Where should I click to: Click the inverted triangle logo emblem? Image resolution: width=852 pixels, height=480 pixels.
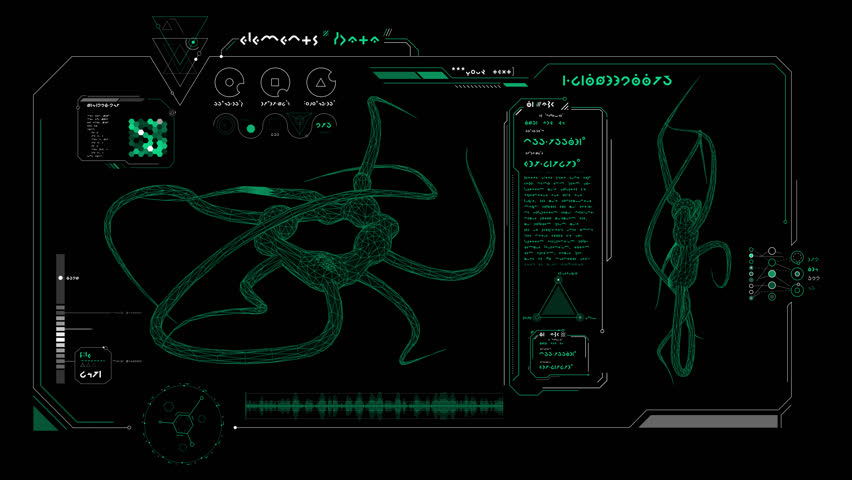180,45
